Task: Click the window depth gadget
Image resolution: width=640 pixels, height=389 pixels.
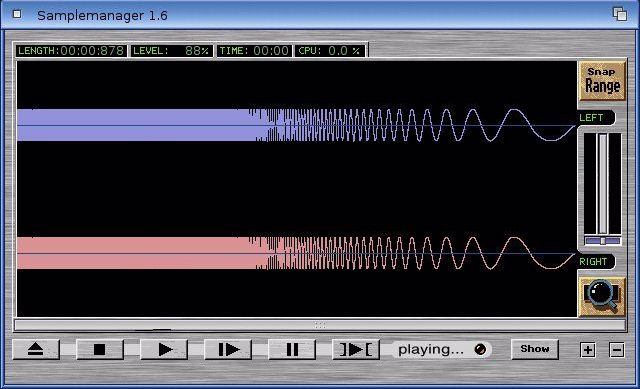Action: (620, 14)
